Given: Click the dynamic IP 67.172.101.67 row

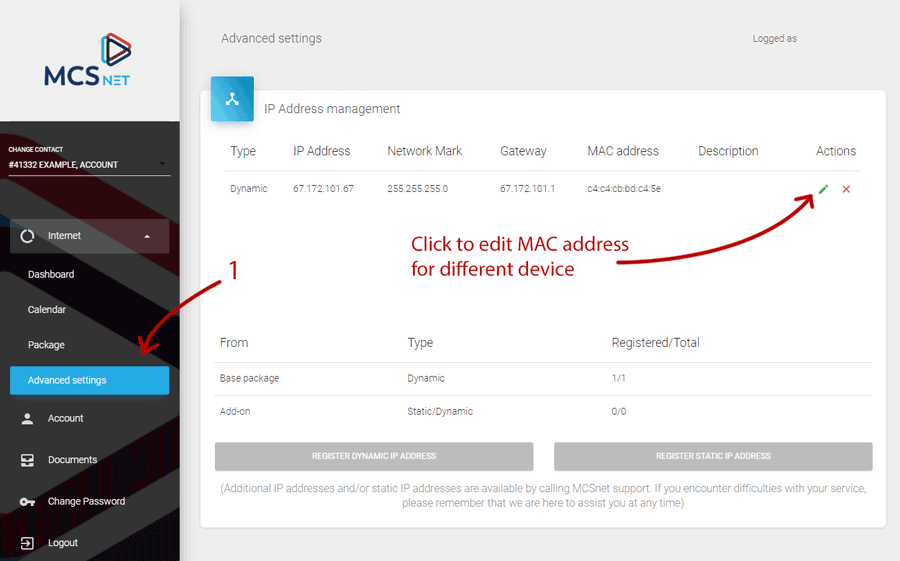Looking at the screenshot, I should (323, 189).
